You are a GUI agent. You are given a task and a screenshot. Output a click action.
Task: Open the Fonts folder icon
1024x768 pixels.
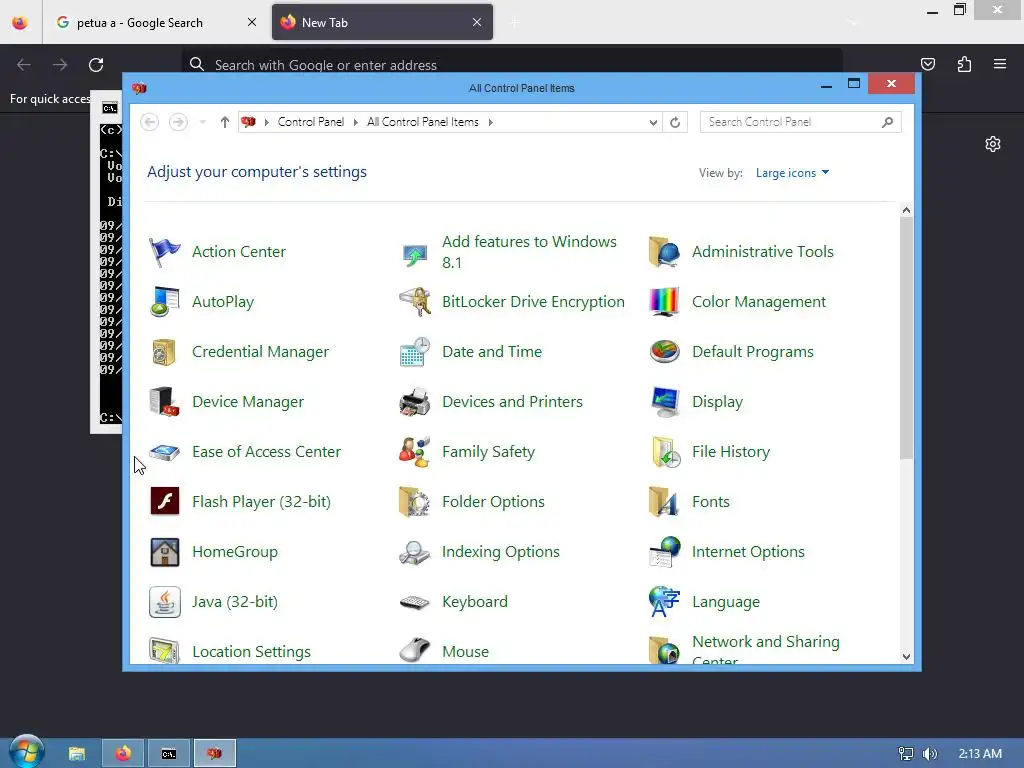click(664, 502)
